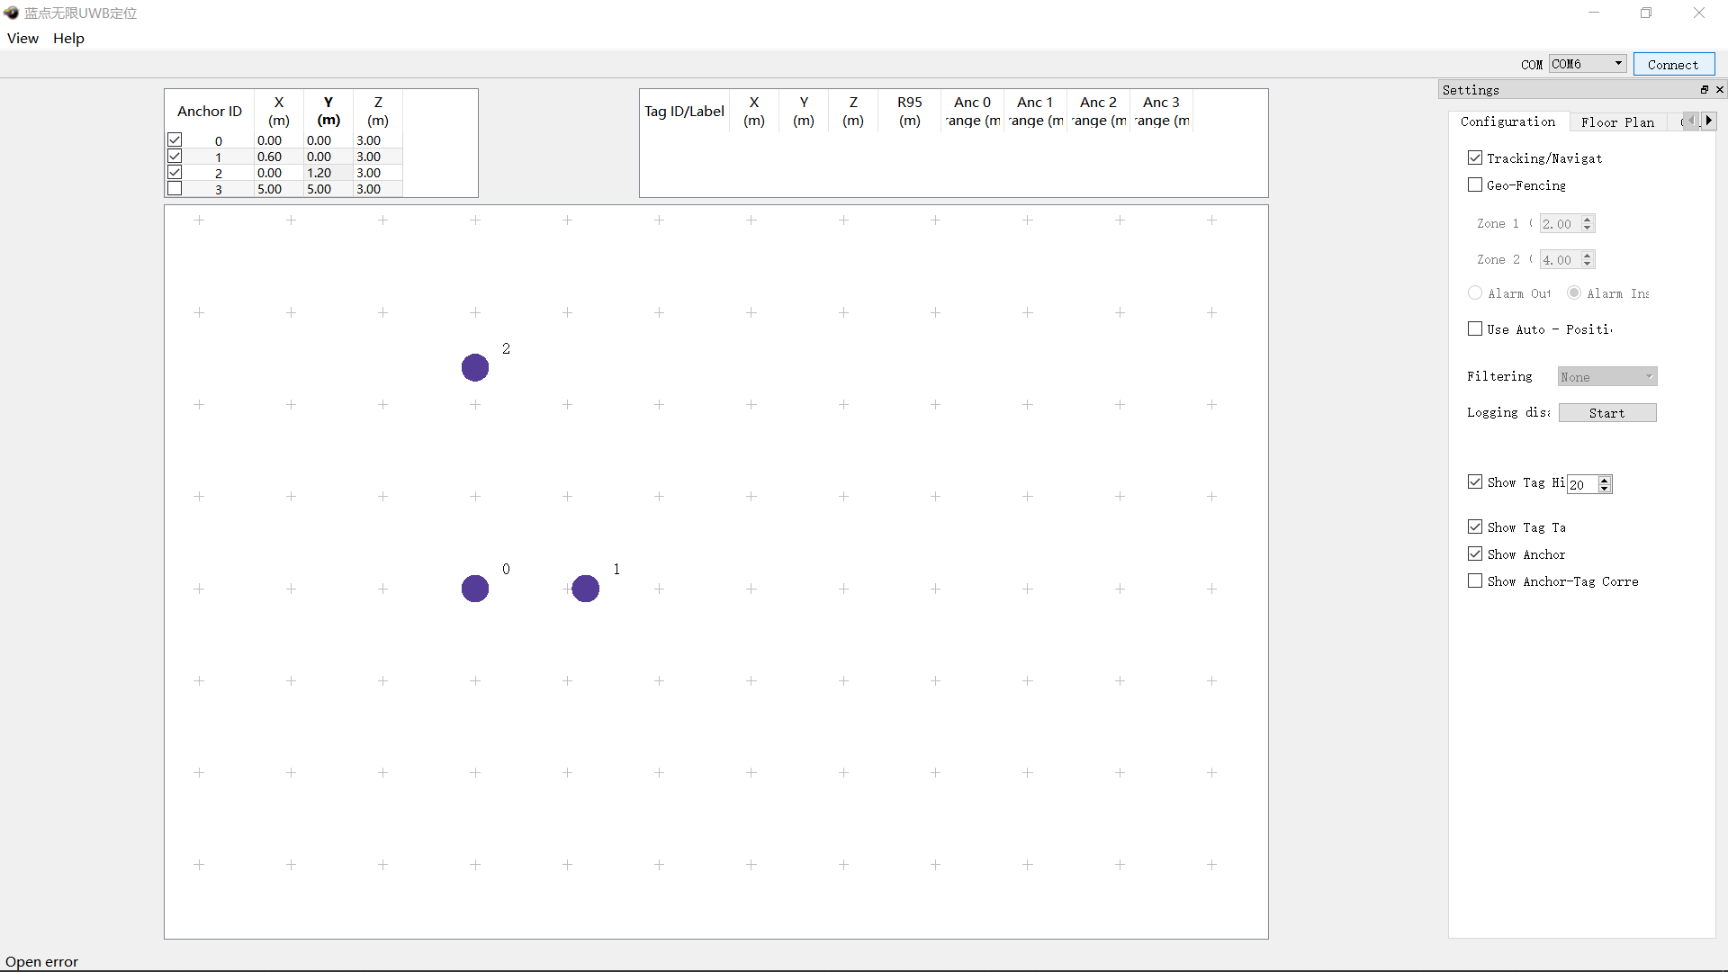Restore down the application window
Image resolution: width=1728 pixels, height=972 pixels.
tap(1646, 13)
